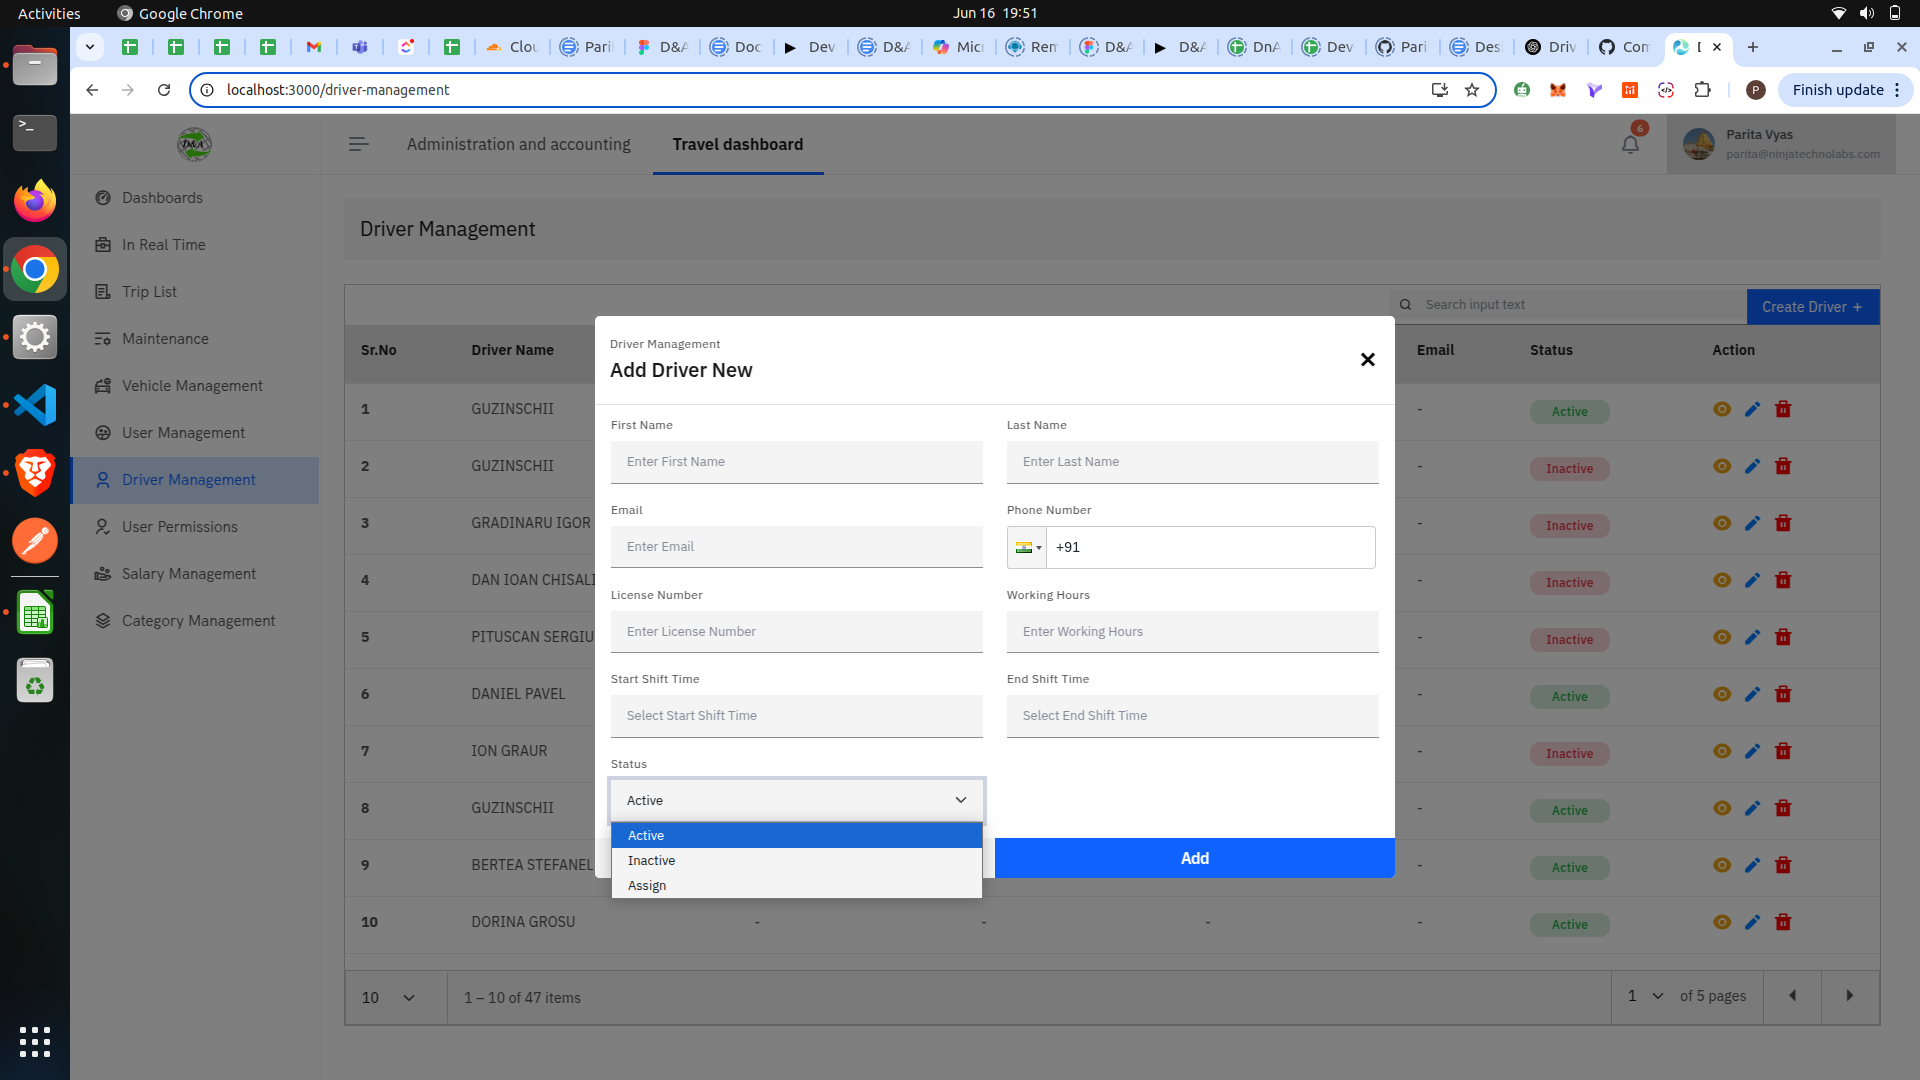
Task: View driver details eye icon row 2
Action: [1721, 466]
